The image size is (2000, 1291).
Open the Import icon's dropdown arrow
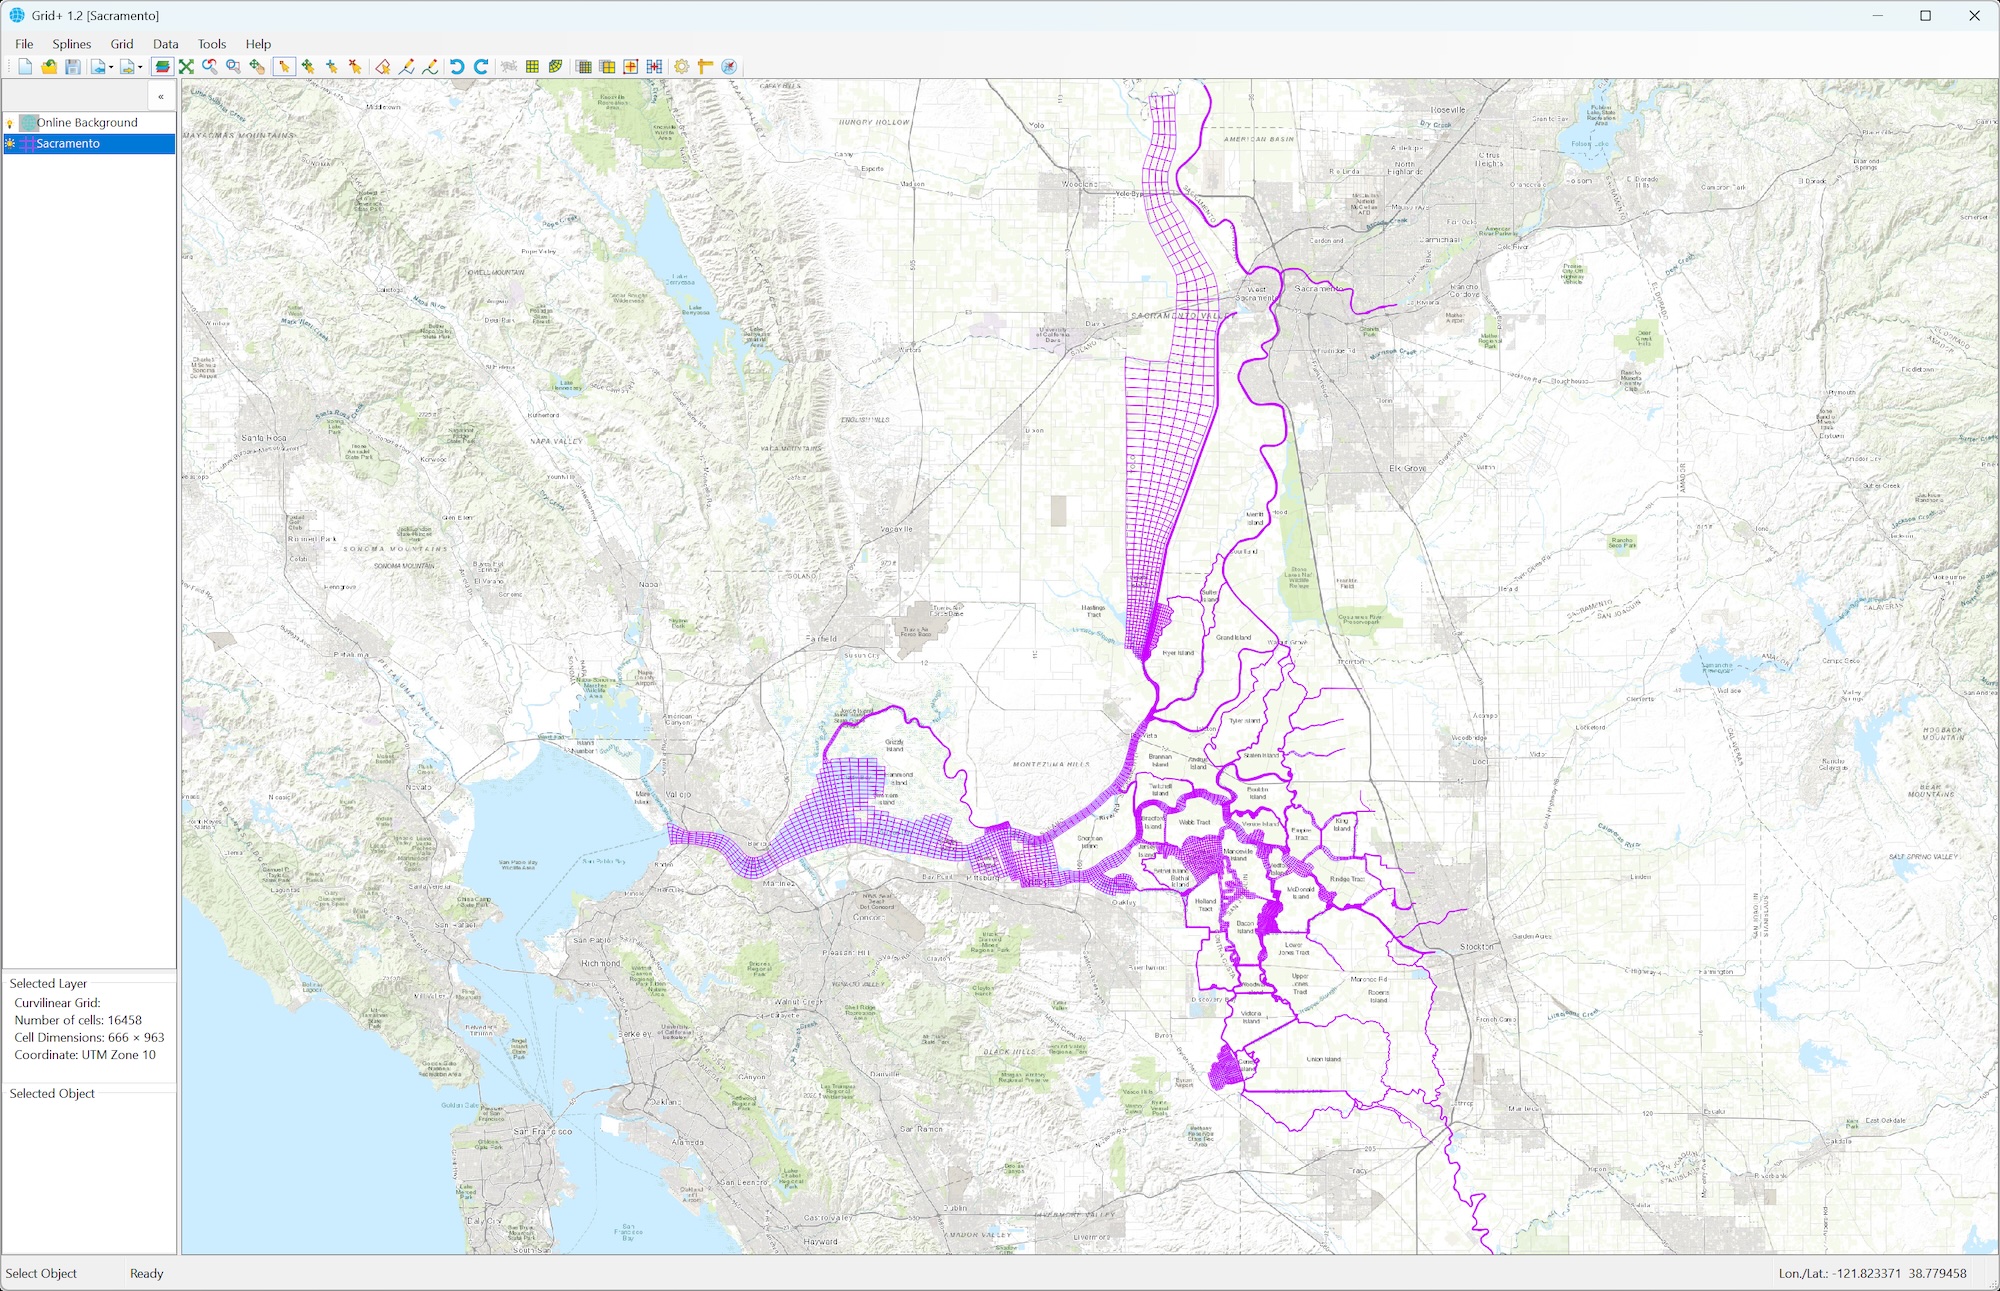(x=111, y=67)
